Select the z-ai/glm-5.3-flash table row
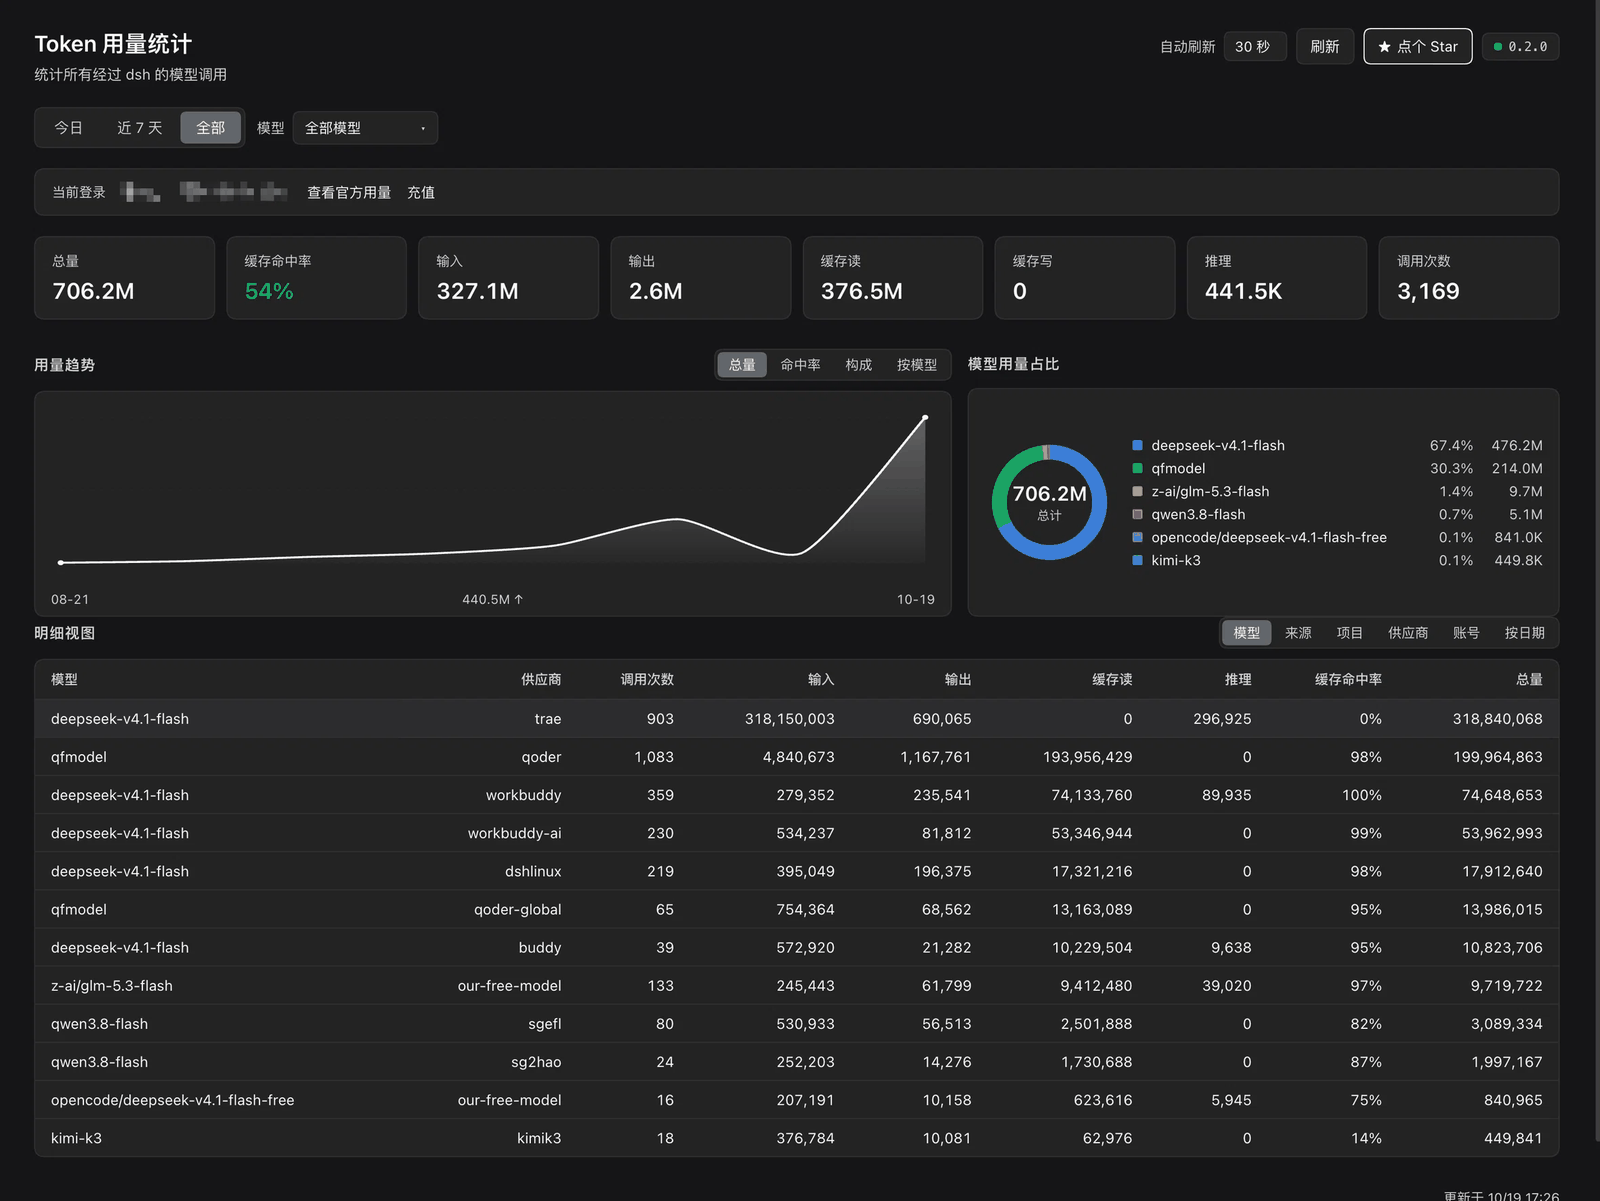1600x1201 pixels. pyautogui.click(x=797, y=986)
